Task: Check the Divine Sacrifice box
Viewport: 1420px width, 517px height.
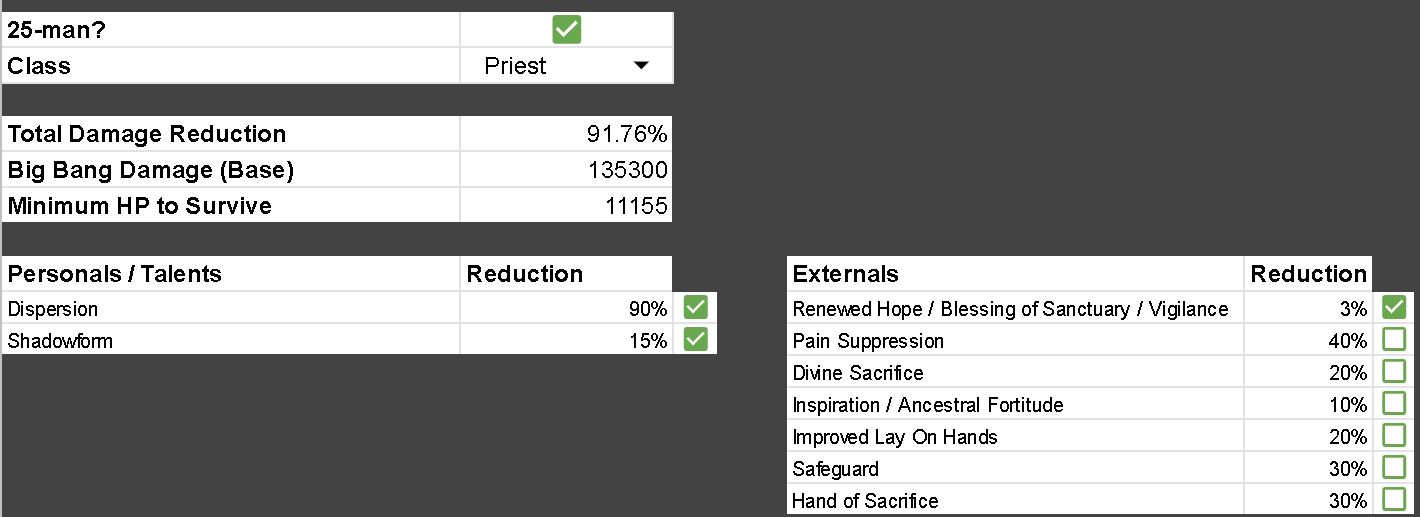Action: pyautogui.click(x=1394, y=372)
